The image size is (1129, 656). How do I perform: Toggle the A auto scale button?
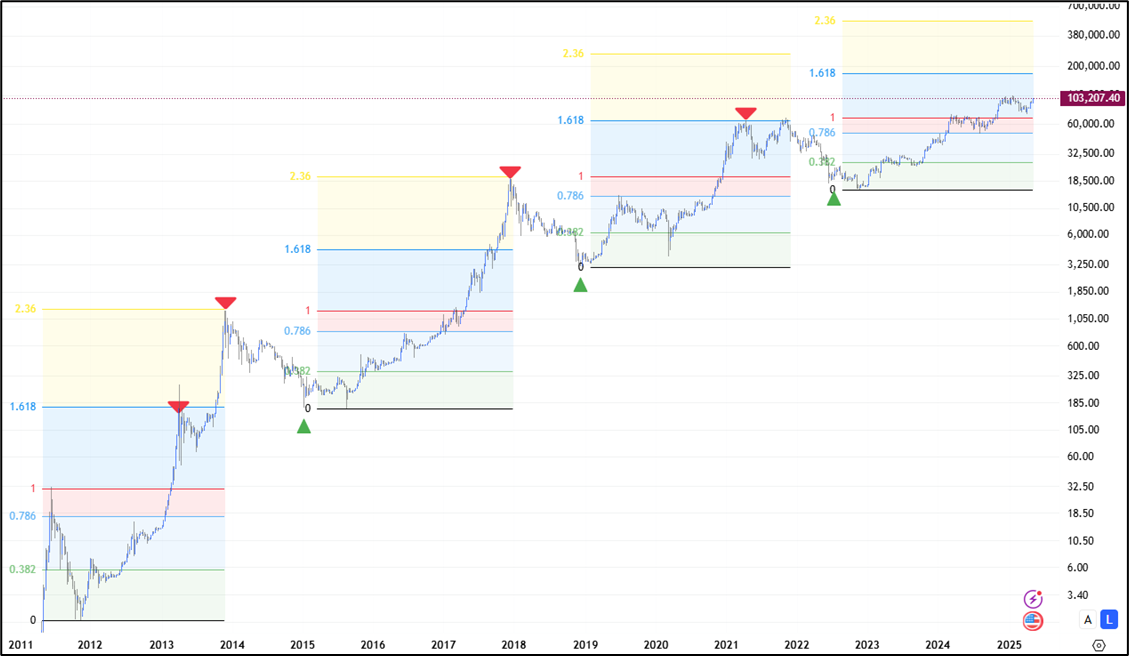(1087, 620)
